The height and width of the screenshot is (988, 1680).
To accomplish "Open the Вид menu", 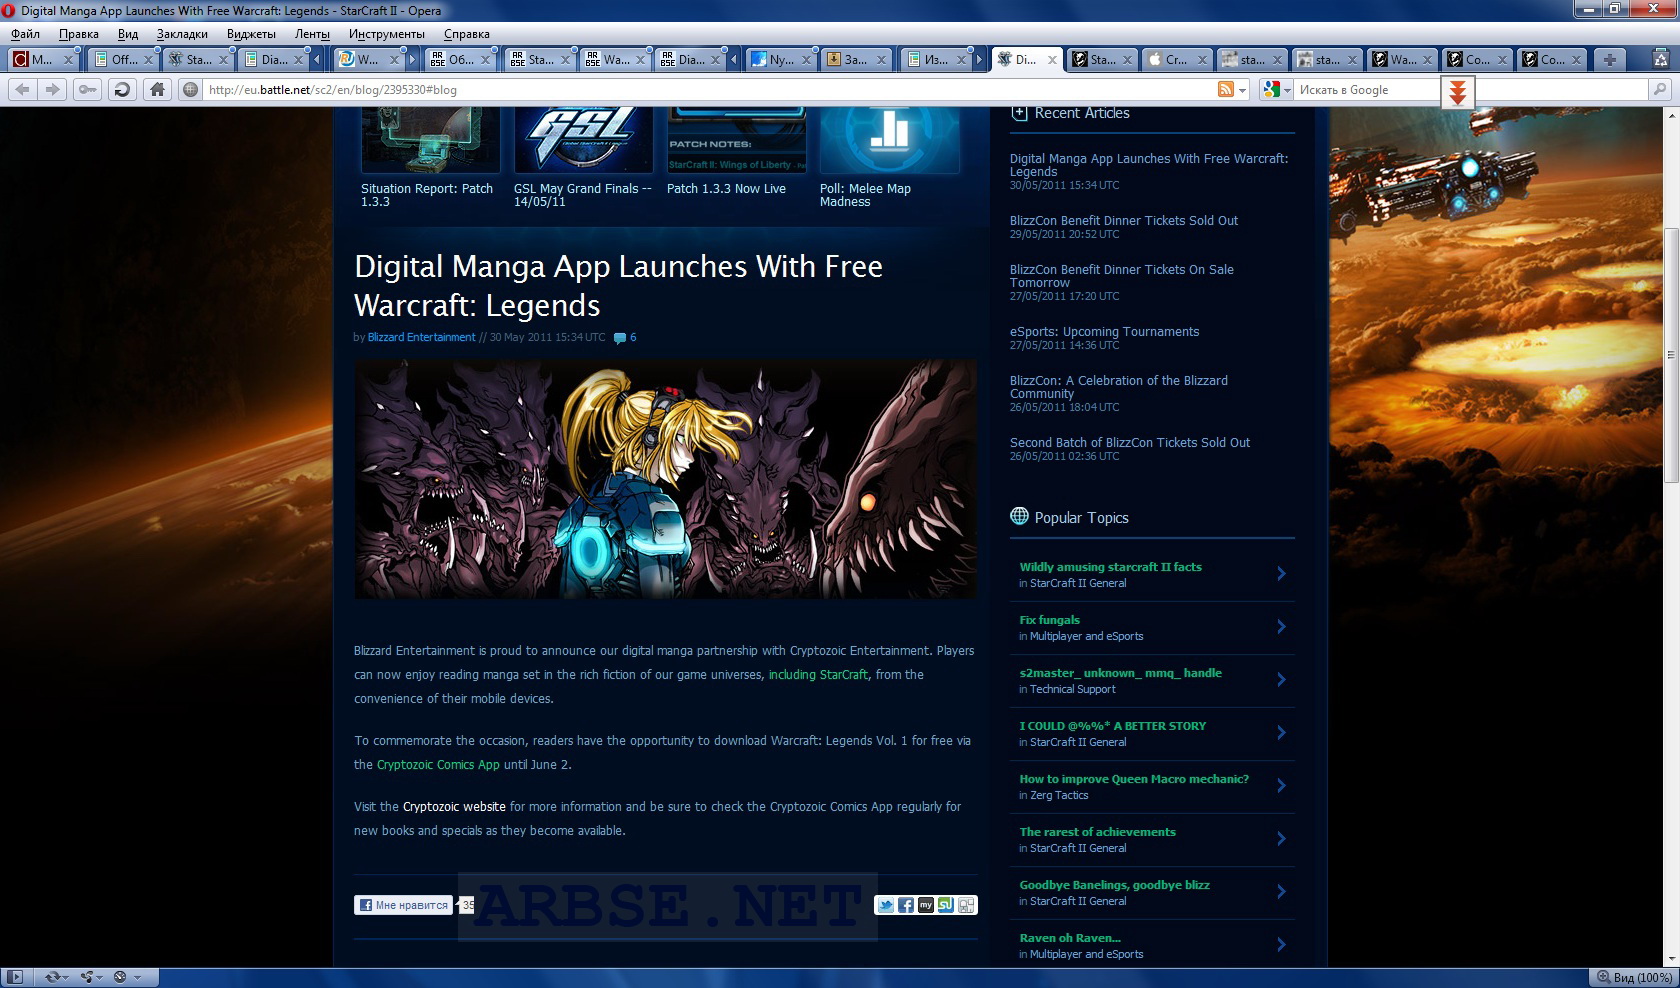I will (128, 34).
